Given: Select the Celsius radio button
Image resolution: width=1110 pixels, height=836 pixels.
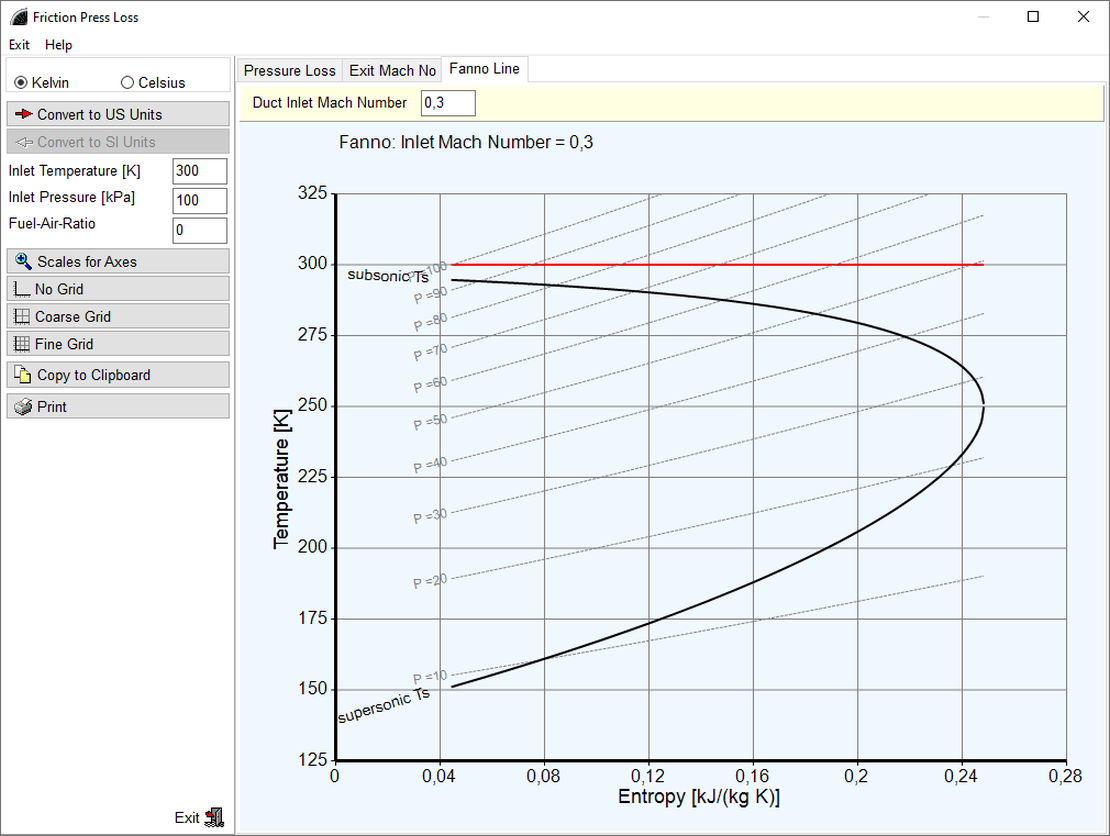Looking at the screenshot, I should click(127, 83).
